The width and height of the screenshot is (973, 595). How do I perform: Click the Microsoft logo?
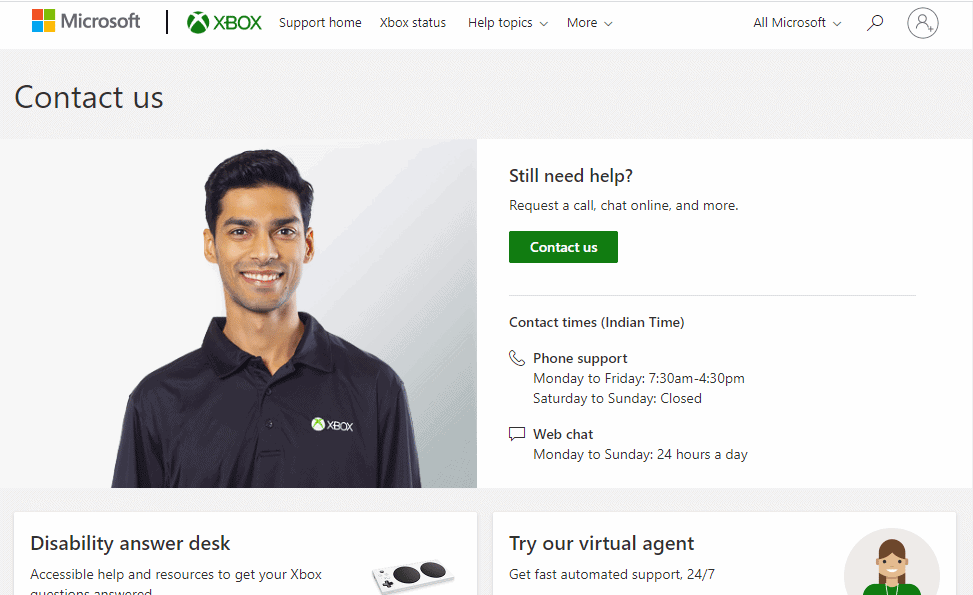click(x=86, y=21)
